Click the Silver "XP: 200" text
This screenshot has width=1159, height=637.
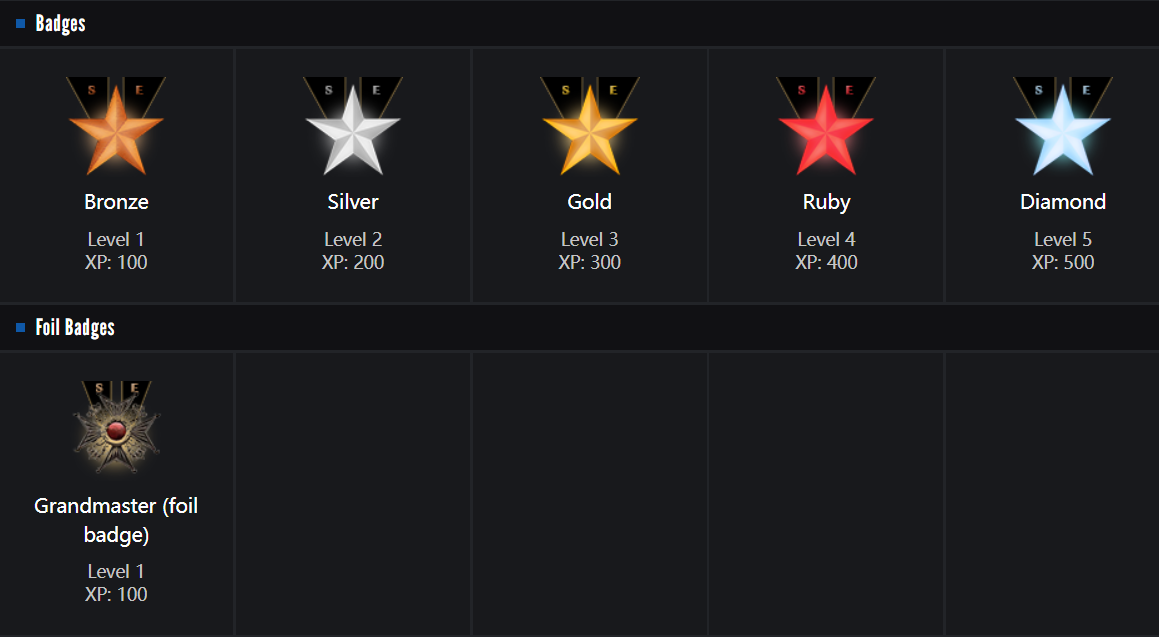pos(353,263)
